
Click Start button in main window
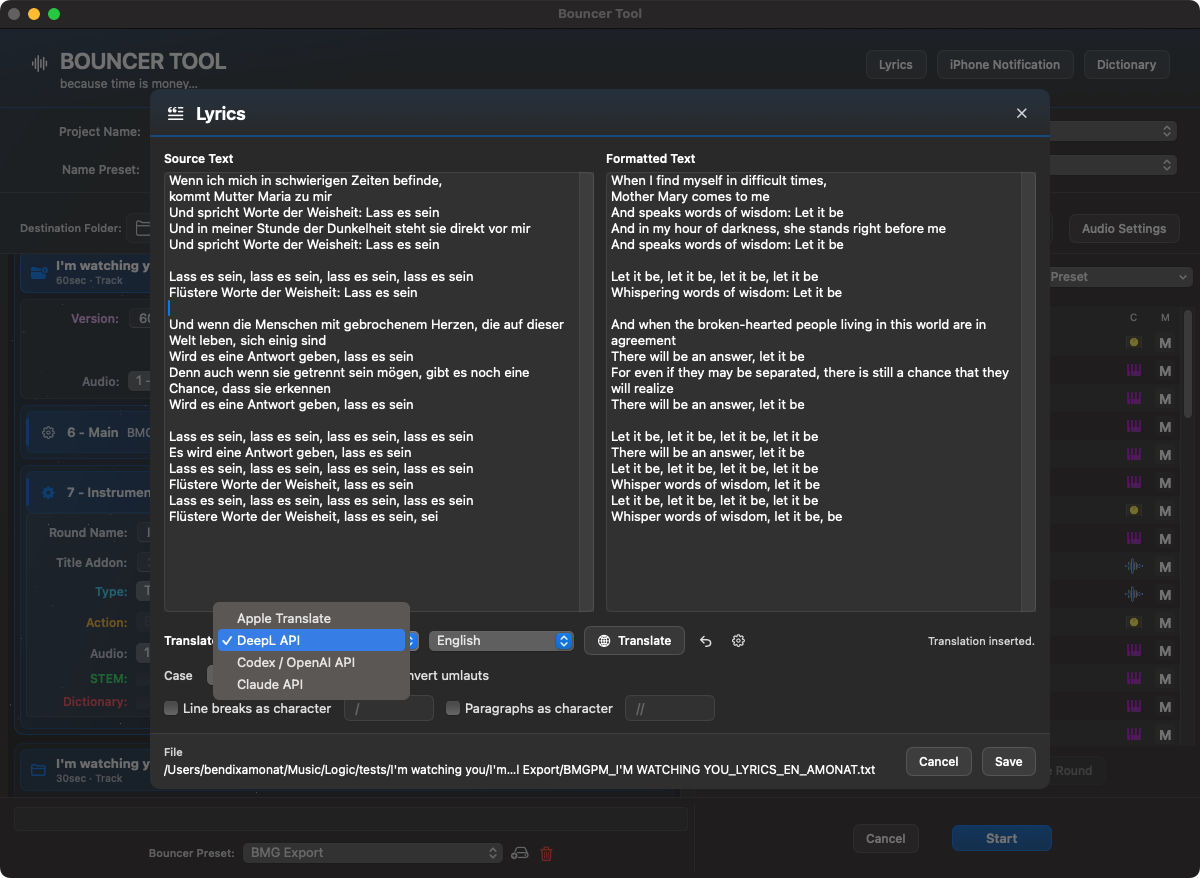coord(1001,839)
